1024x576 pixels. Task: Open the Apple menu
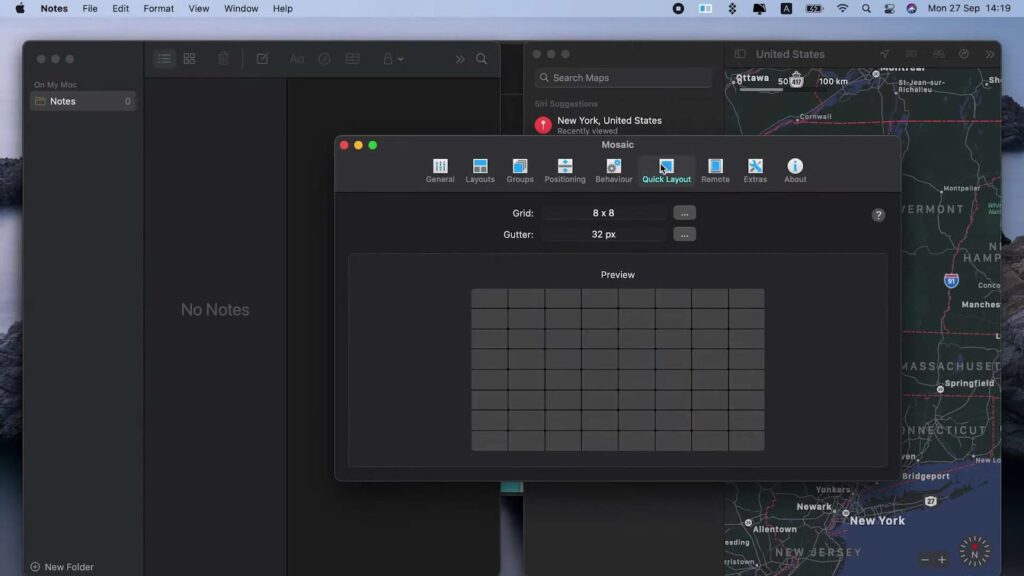pos(20,8)
